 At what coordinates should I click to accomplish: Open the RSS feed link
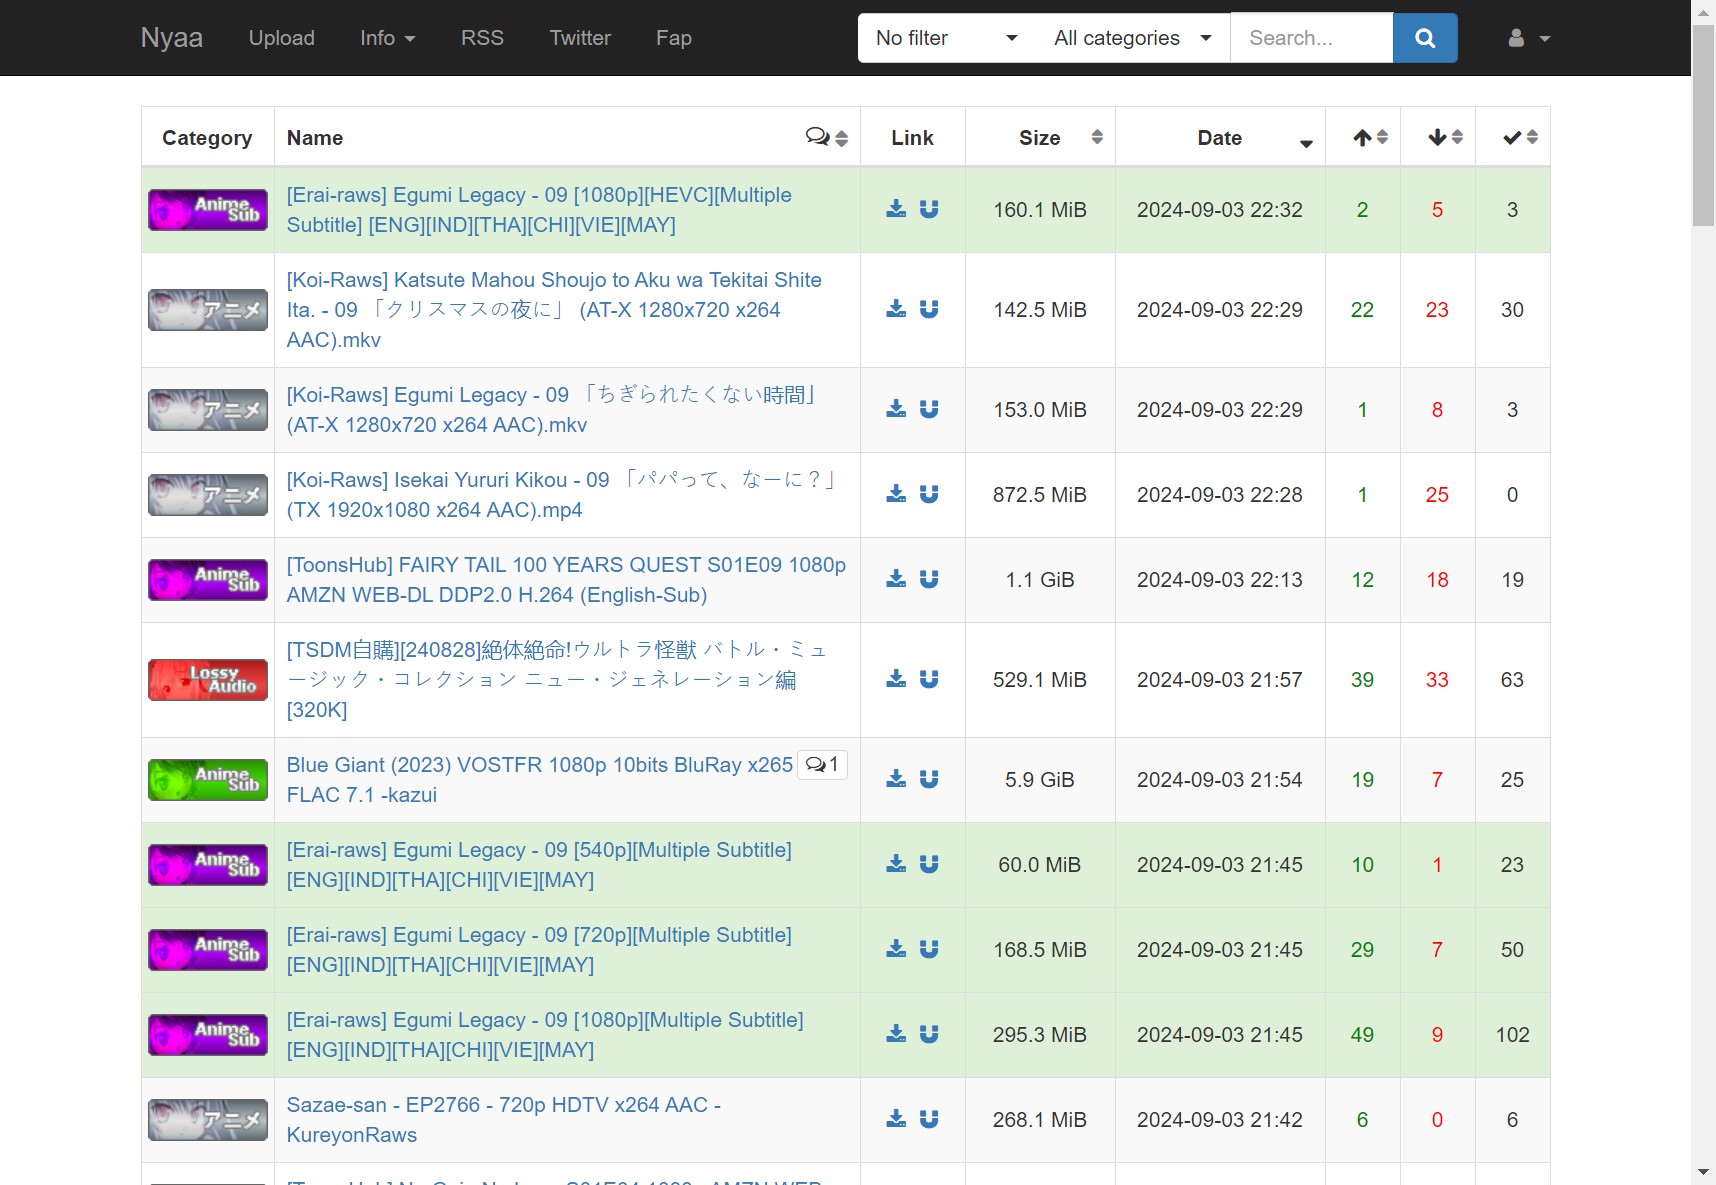click(482, 38)
